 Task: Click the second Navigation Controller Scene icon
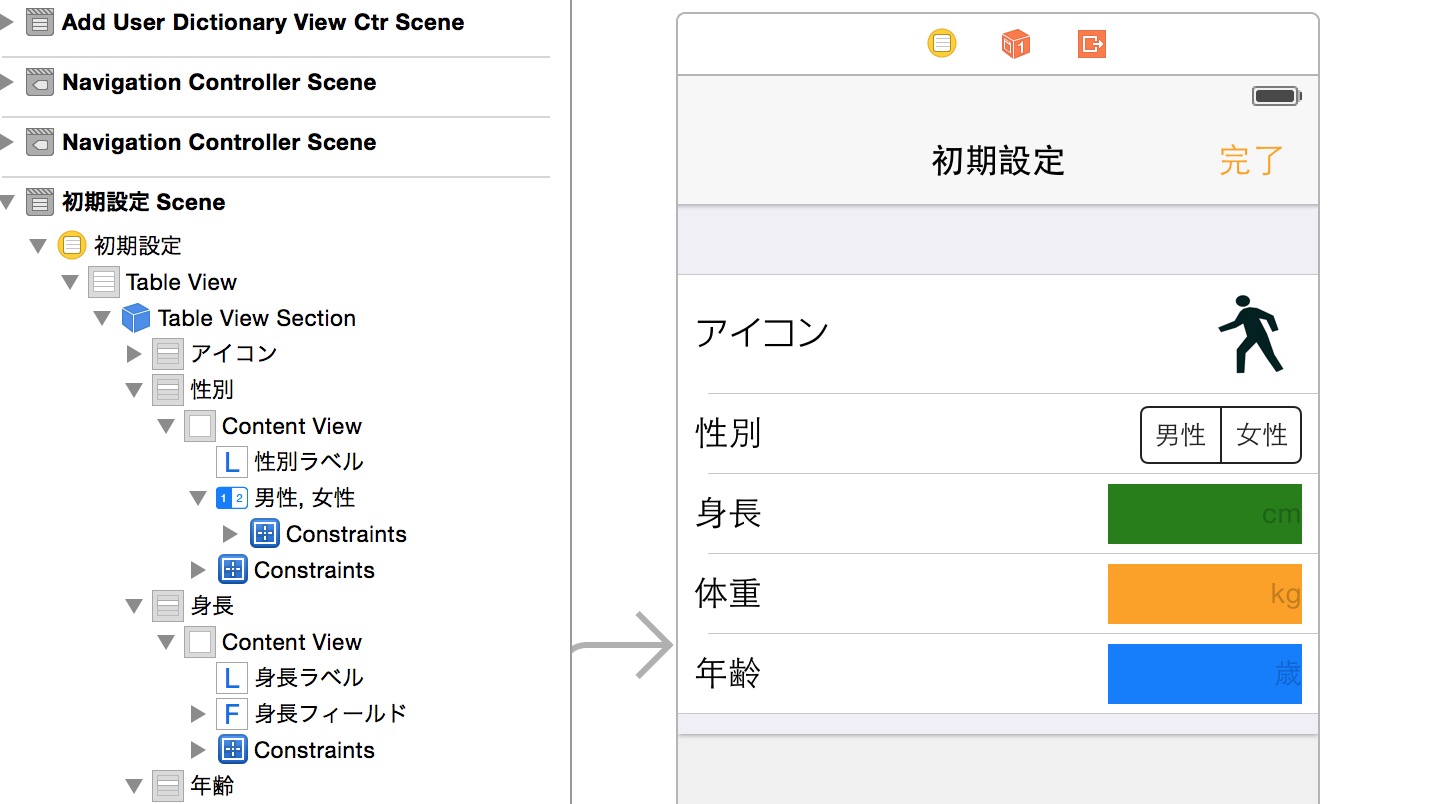[x=39, y=142]
